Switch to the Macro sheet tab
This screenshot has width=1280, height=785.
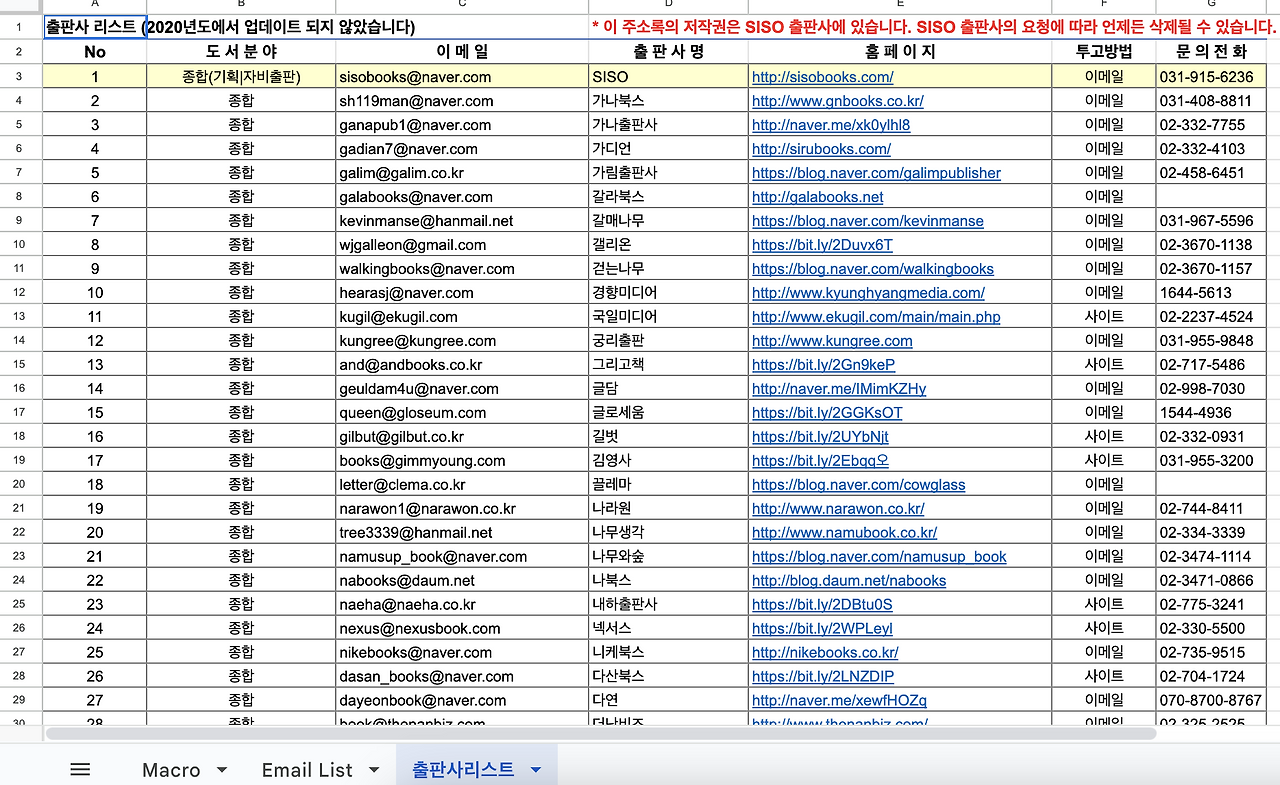click(x=171, y=770)
